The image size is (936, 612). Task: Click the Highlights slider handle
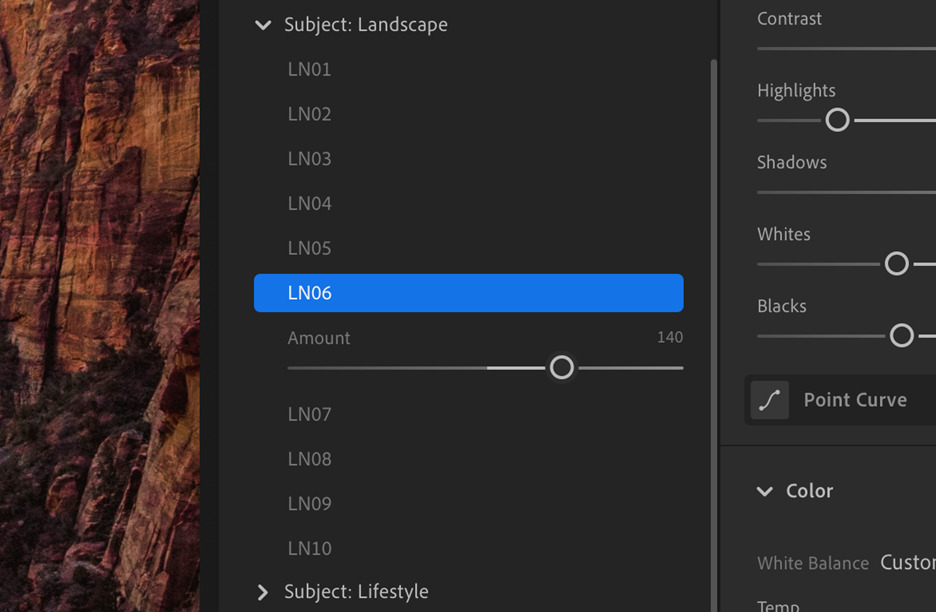click(x=837, y=120)
